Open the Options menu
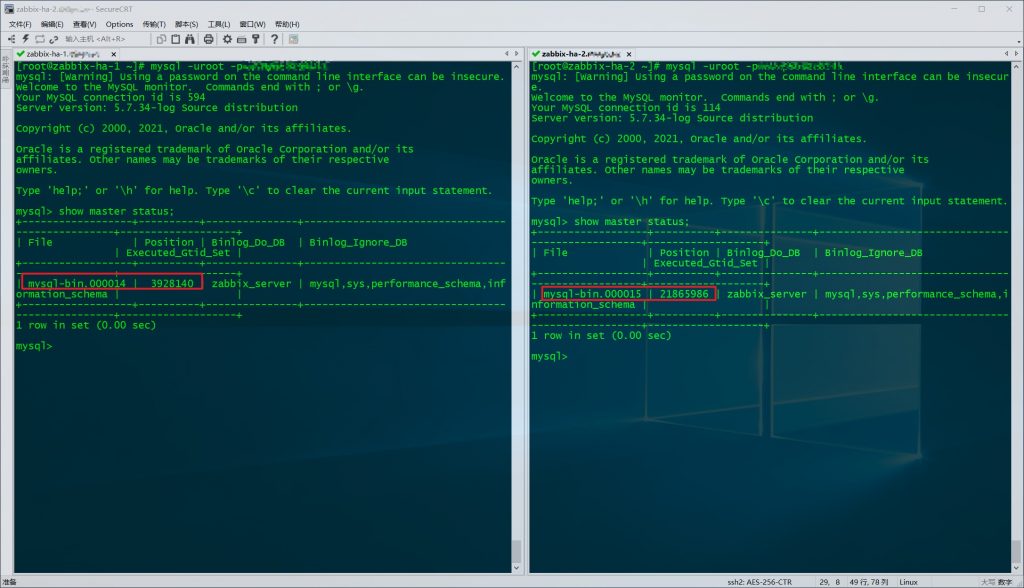Image resolution: width=1024 pixels, height=588 pixels. click(120, 24)
